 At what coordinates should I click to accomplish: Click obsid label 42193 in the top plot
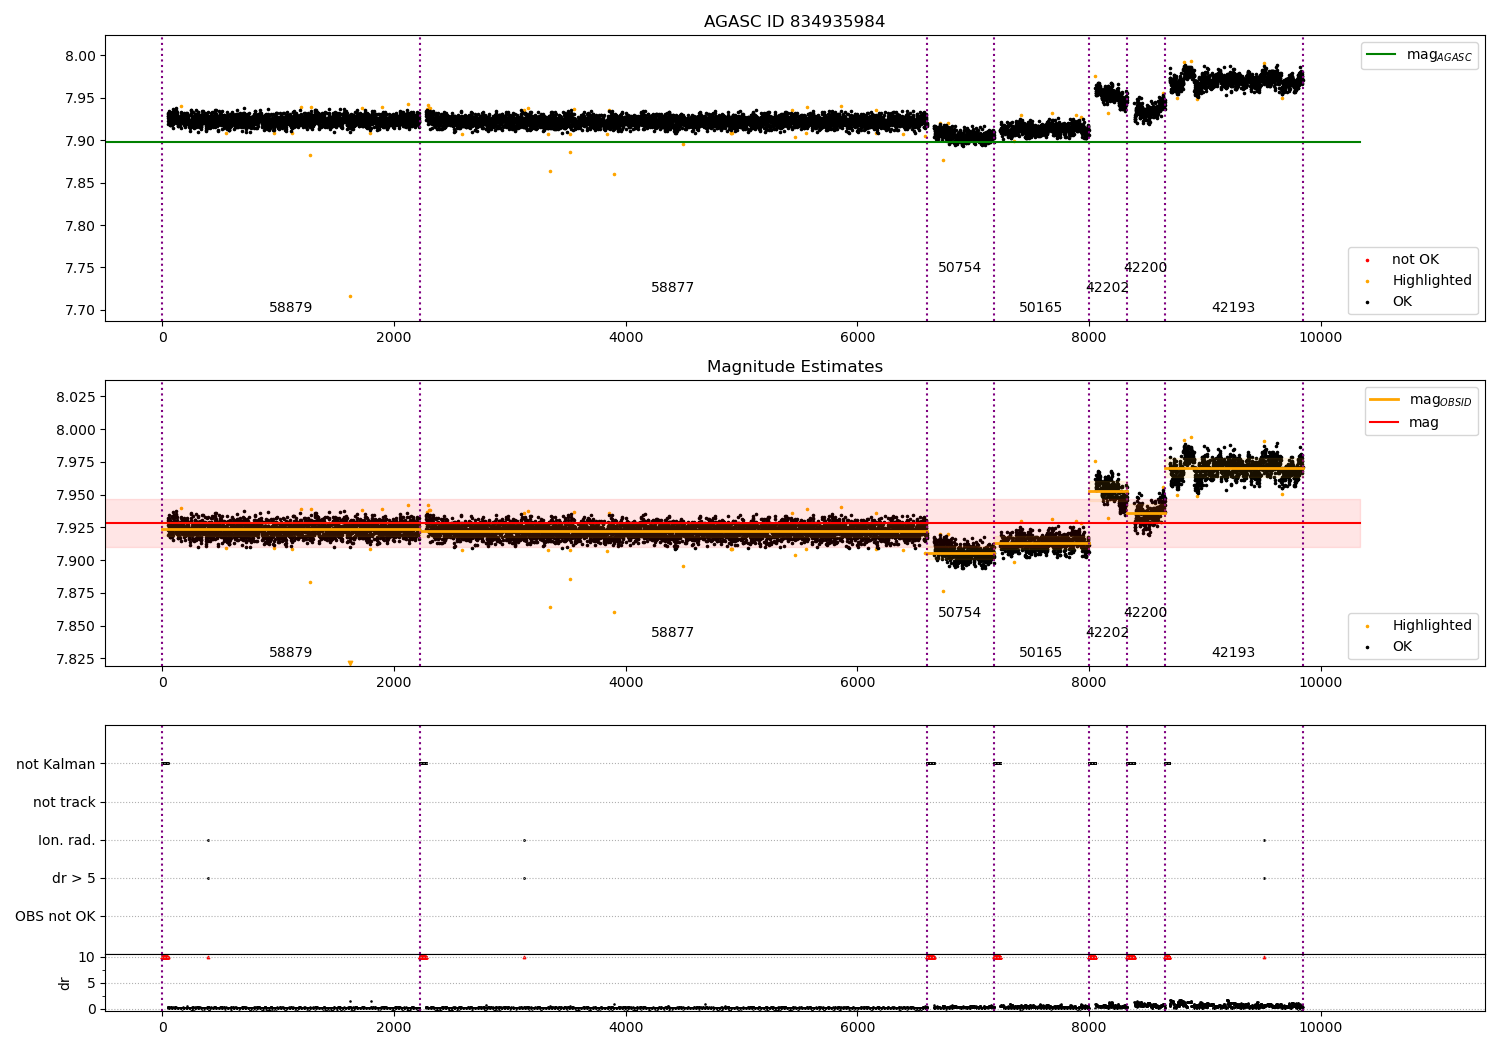point(1233,308)
